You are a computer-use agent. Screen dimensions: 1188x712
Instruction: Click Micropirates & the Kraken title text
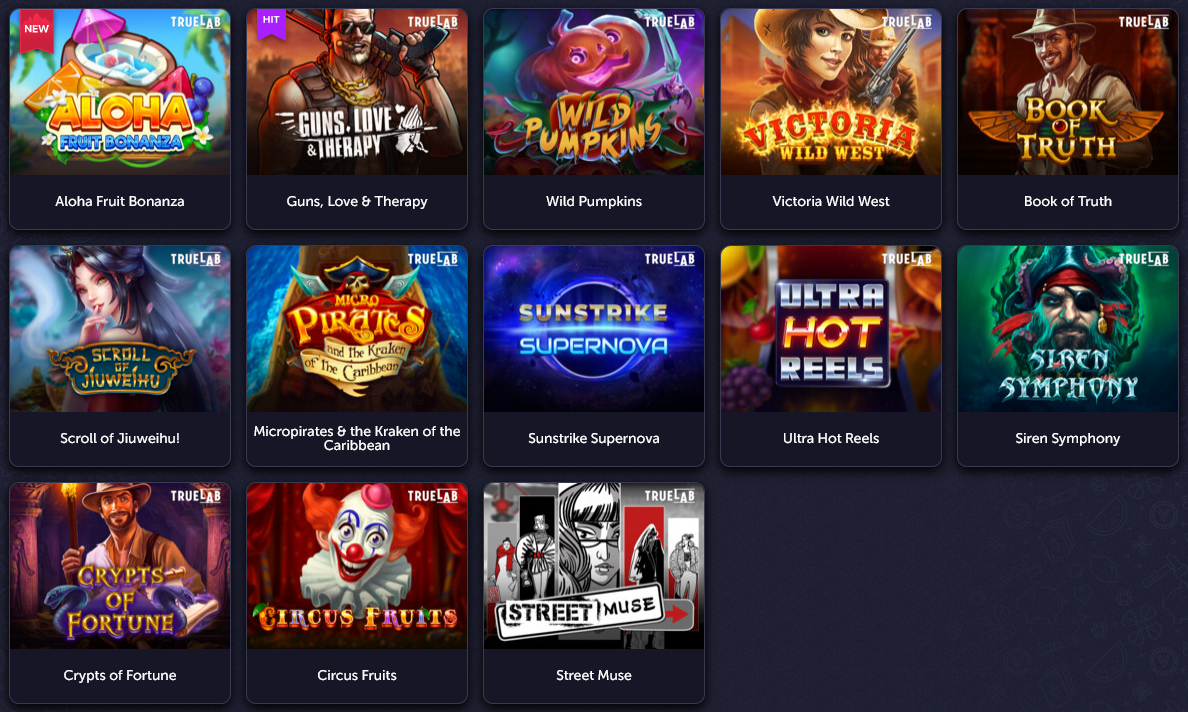point(357,438)
